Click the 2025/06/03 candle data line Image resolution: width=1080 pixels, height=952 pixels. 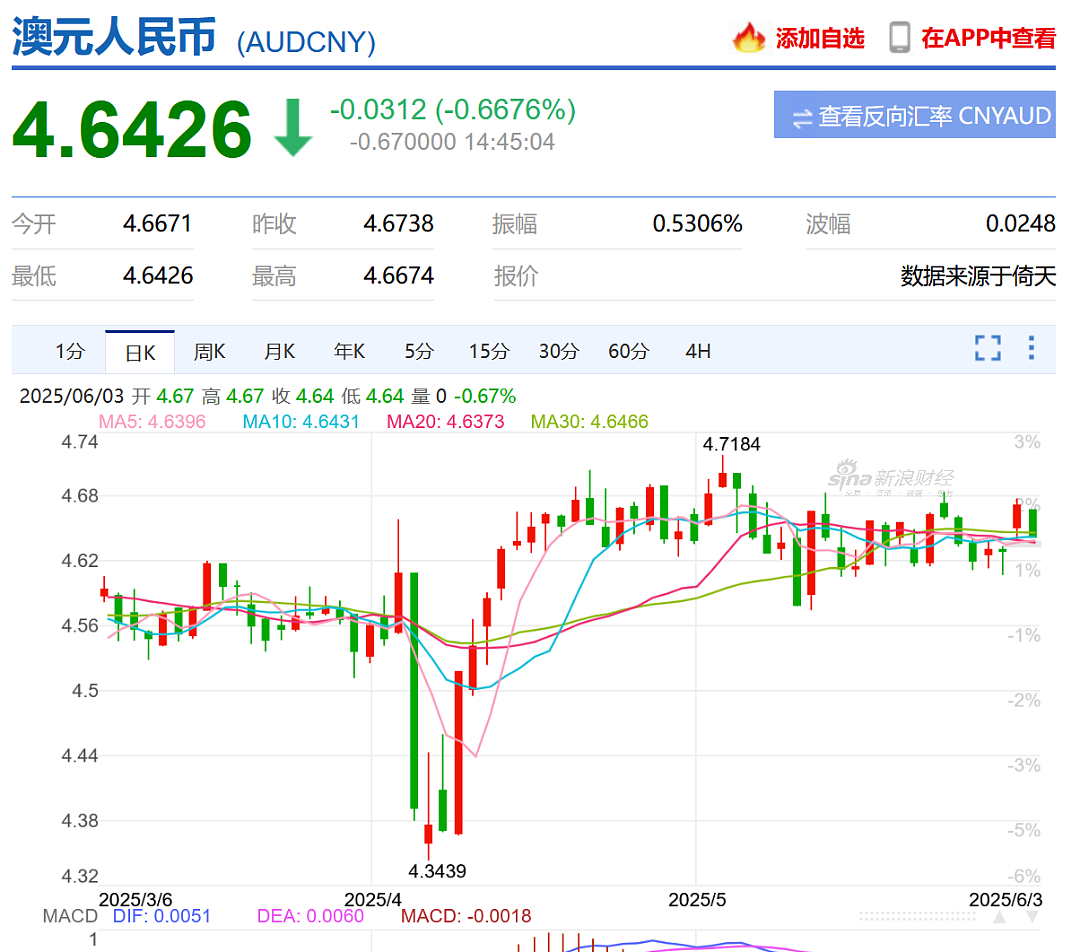click(x=268, y=396)
